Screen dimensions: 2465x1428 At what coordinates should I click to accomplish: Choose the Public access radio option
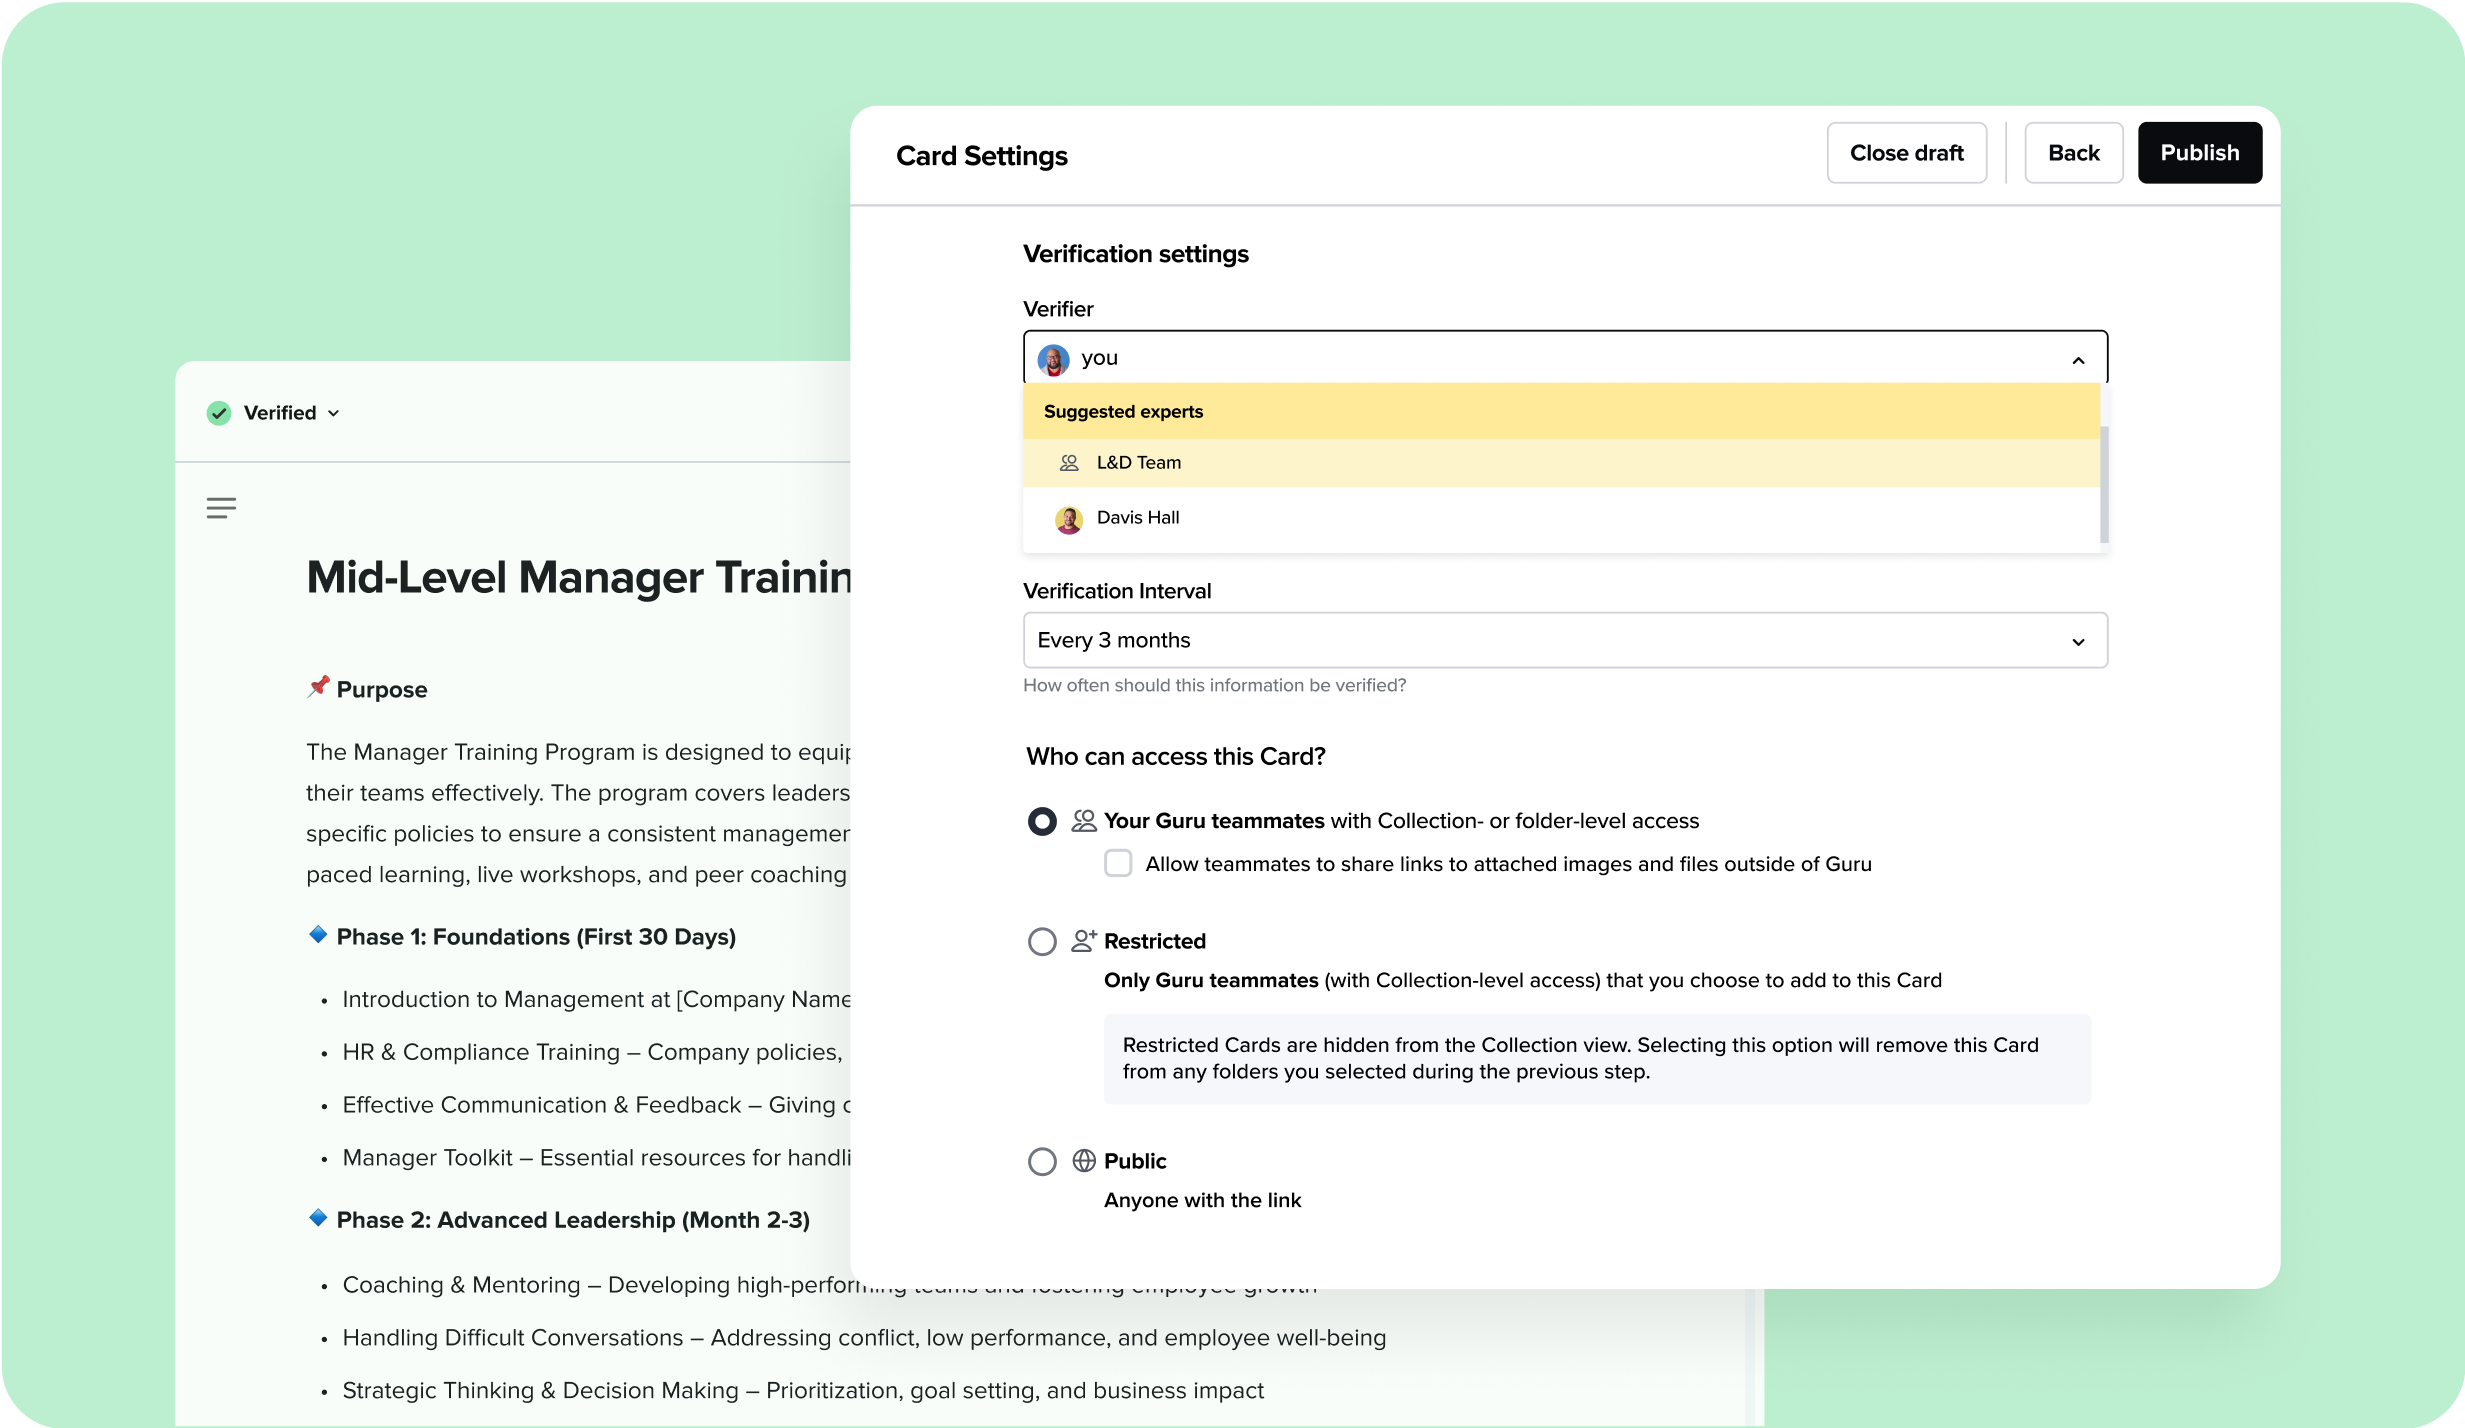1042,1162
